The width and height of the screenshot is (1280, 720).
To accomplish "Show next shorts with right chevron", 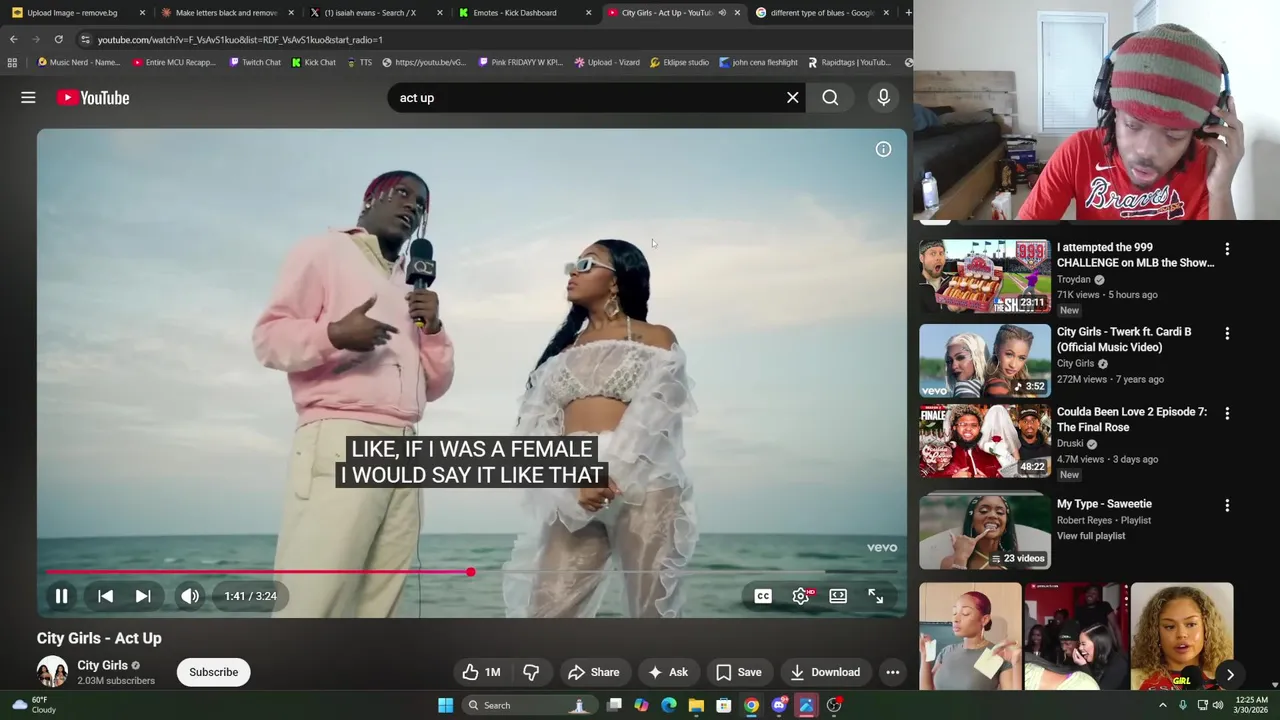I will click(x=1230, y=675).
